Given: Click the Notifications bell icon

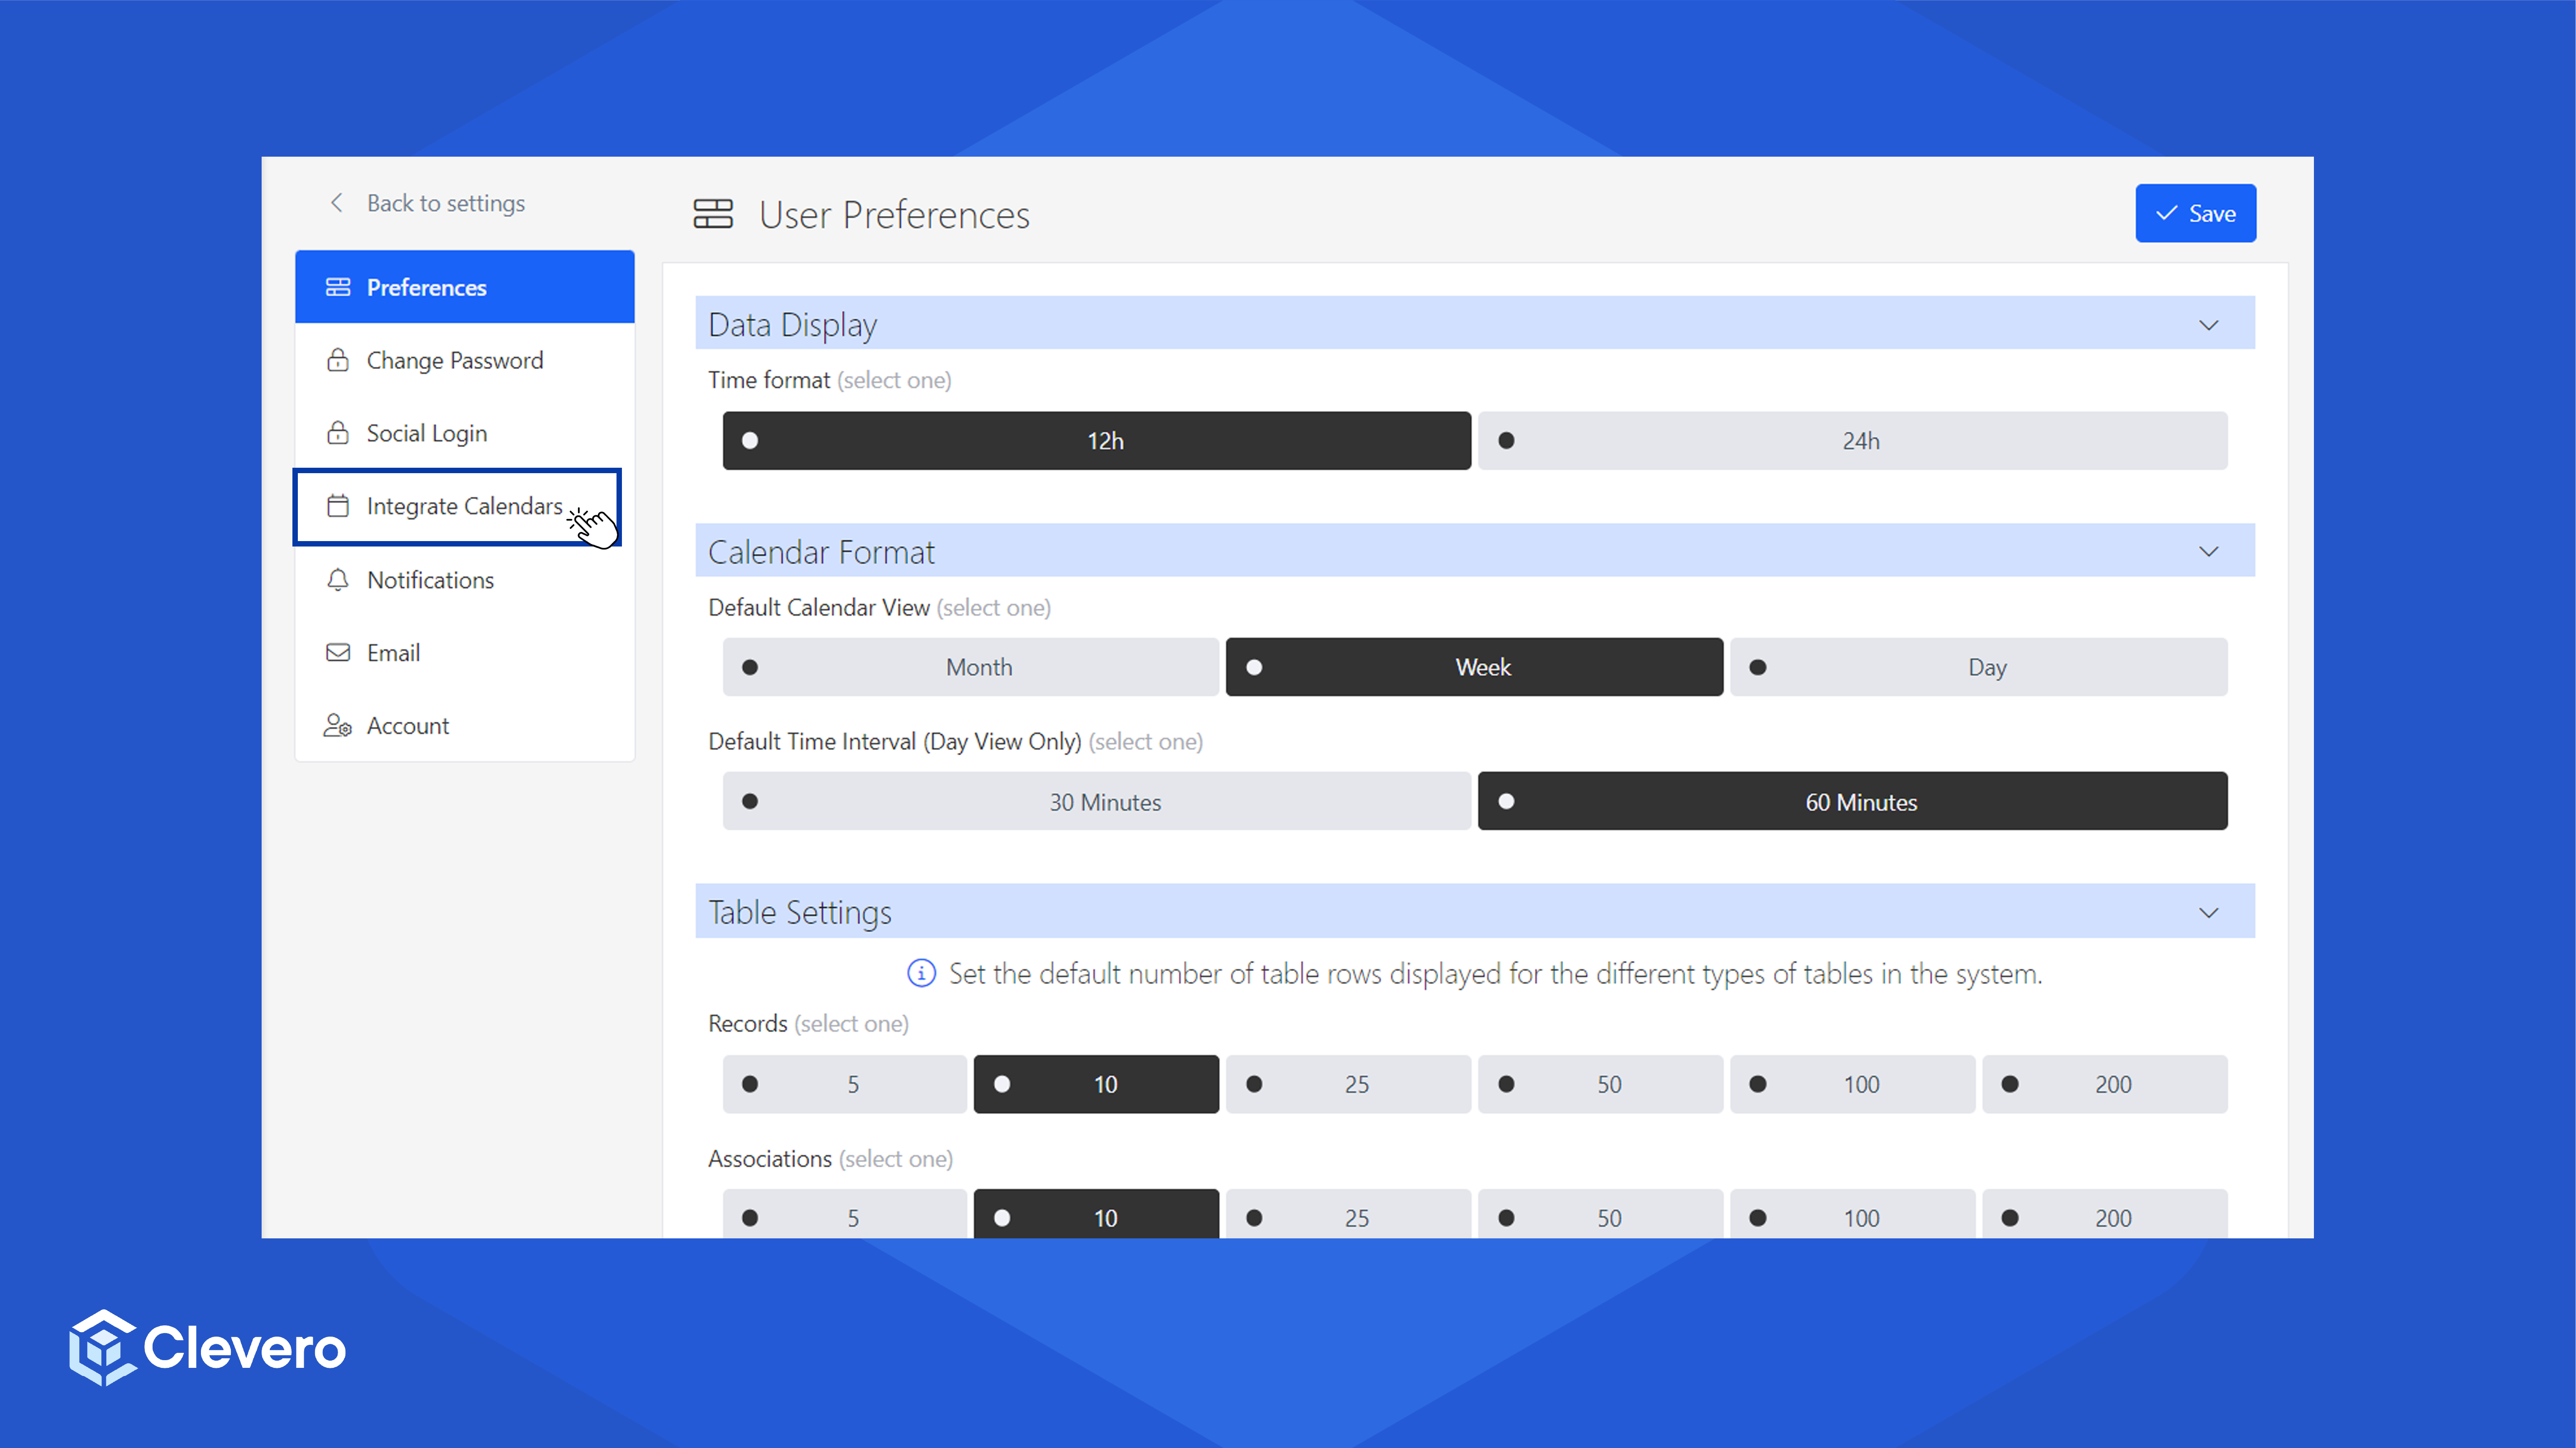Looking at the screenshot, I should pyautogui.click(x=338, y=580).
